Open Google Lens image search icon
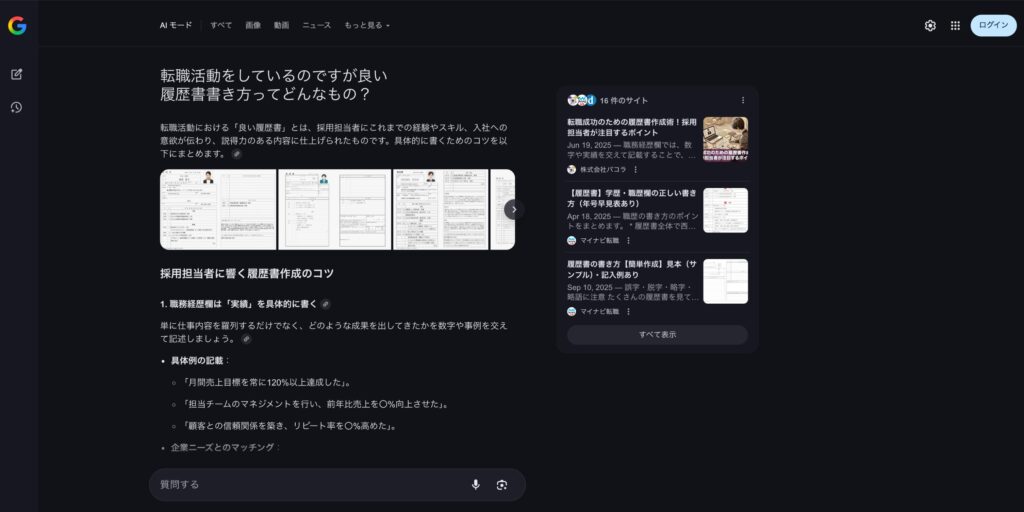This screenshot has height=512, width=1024. tap(502, 485)
